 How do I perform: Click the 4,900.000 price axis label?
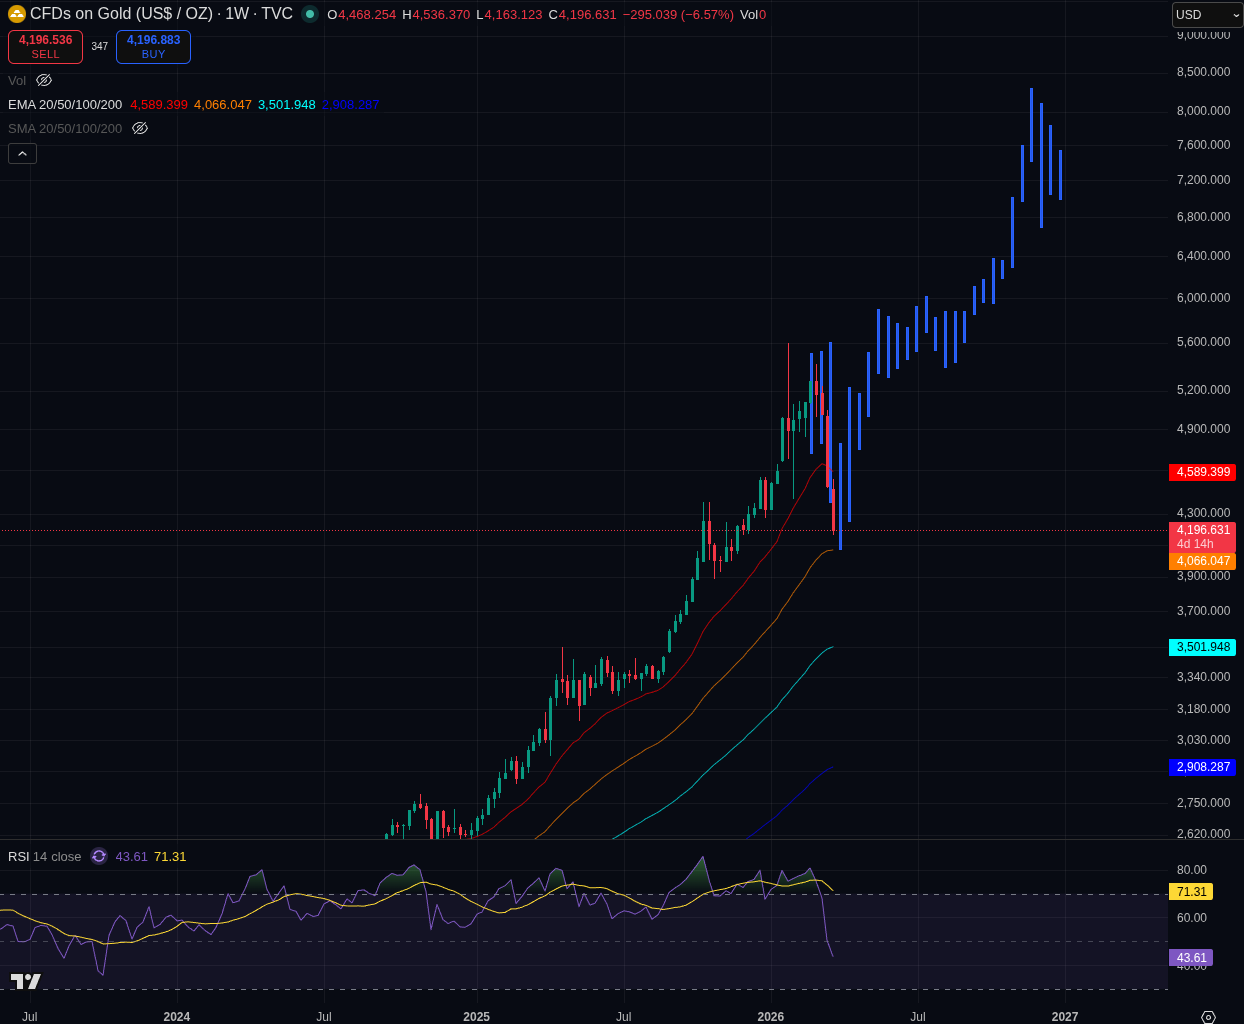tap(1203, 429)
